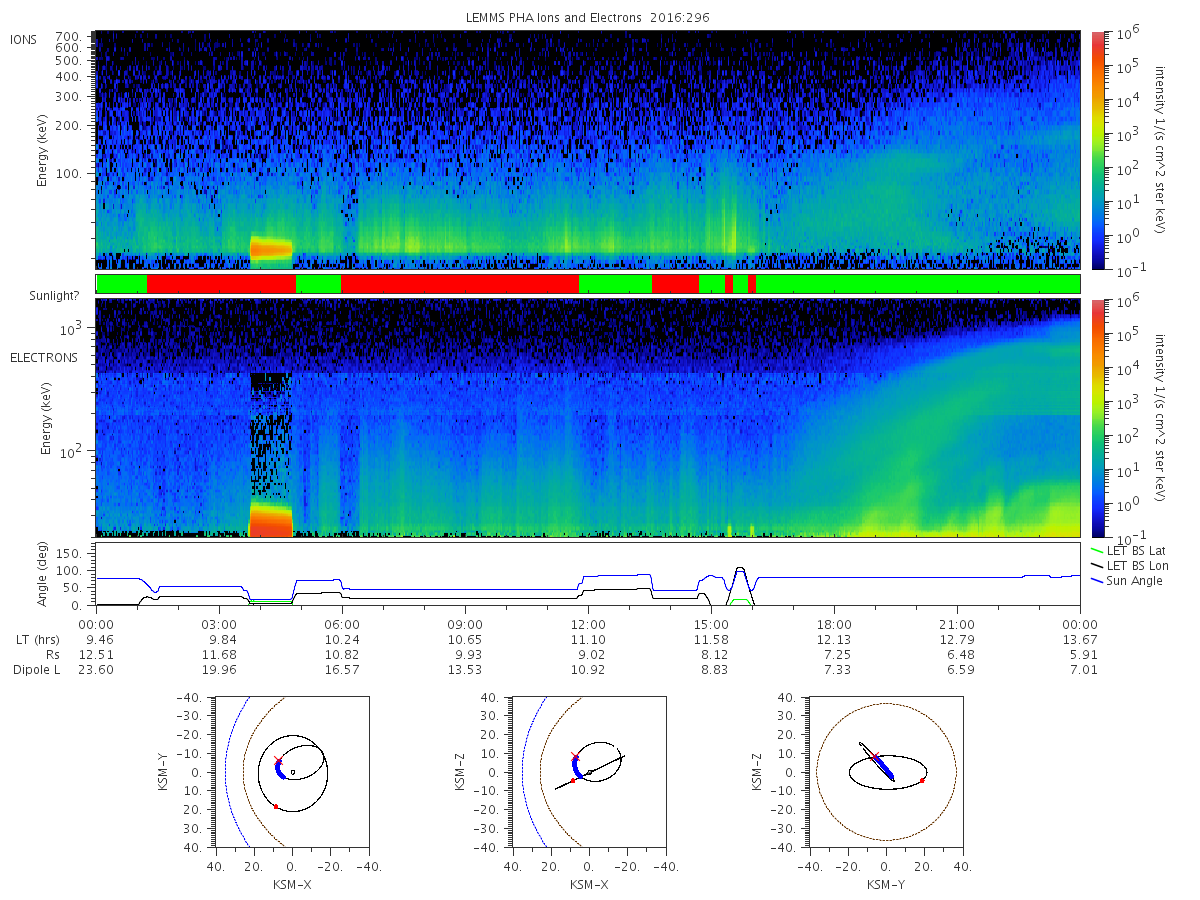Click the electrons intensity color bar
The height and width of the screenshot is (900, 1200).
[x=1097, y=418]
